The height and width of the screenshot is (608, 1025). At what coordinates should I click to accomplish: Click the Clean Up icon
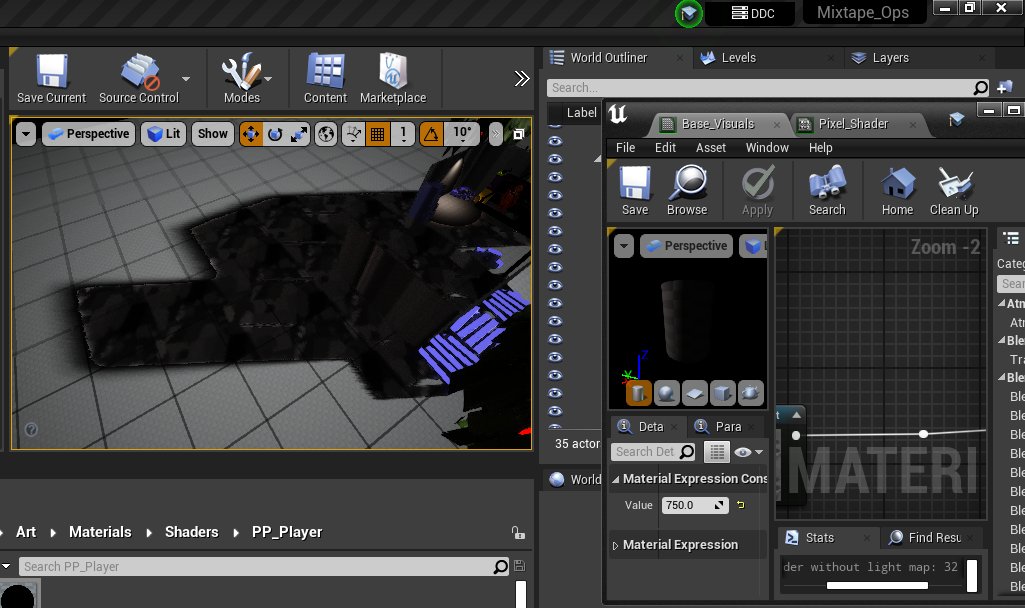click(x=954, y=190)
